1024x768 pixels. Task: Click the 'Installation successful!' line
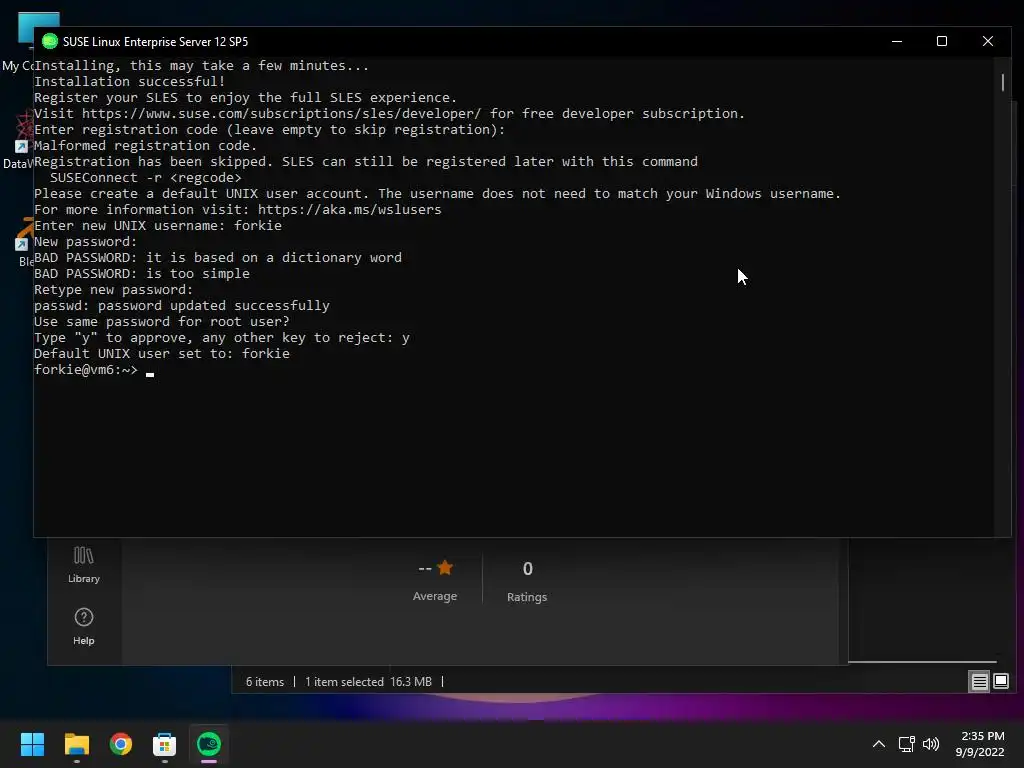[x=129, y=82]
